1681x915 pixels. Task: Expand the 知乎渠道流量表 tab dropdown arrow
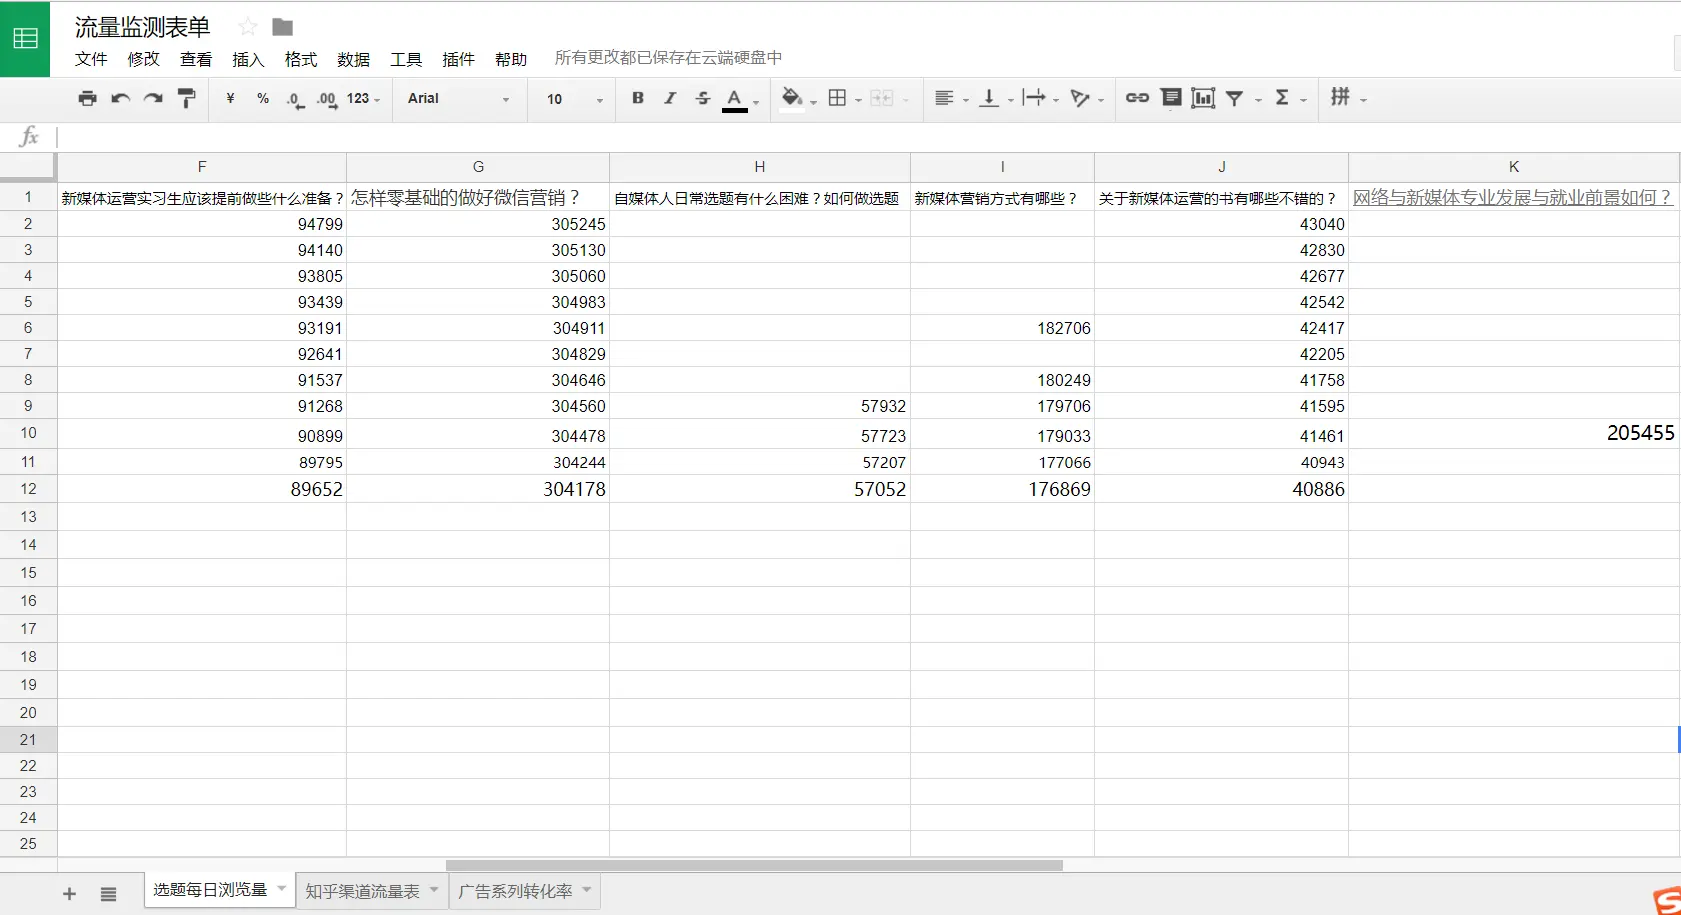pyautogui.click(x=434, y=889)
